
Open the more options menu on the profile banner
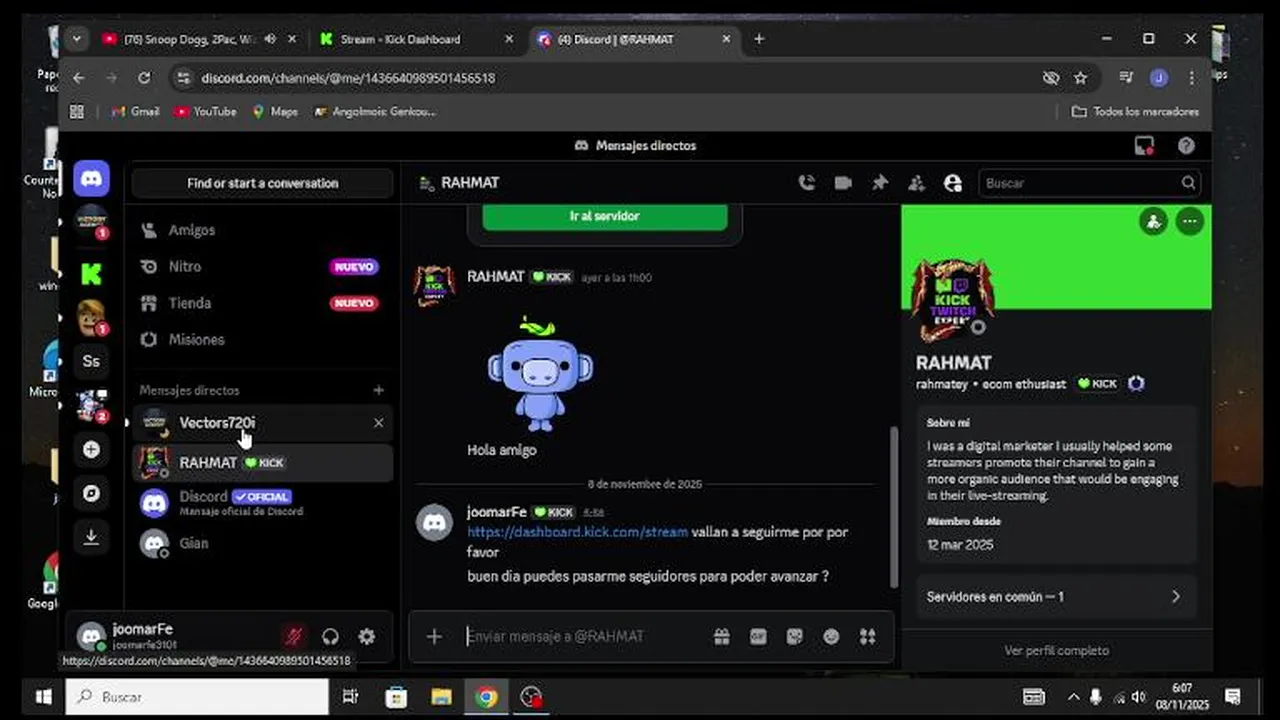[1190, 222]
